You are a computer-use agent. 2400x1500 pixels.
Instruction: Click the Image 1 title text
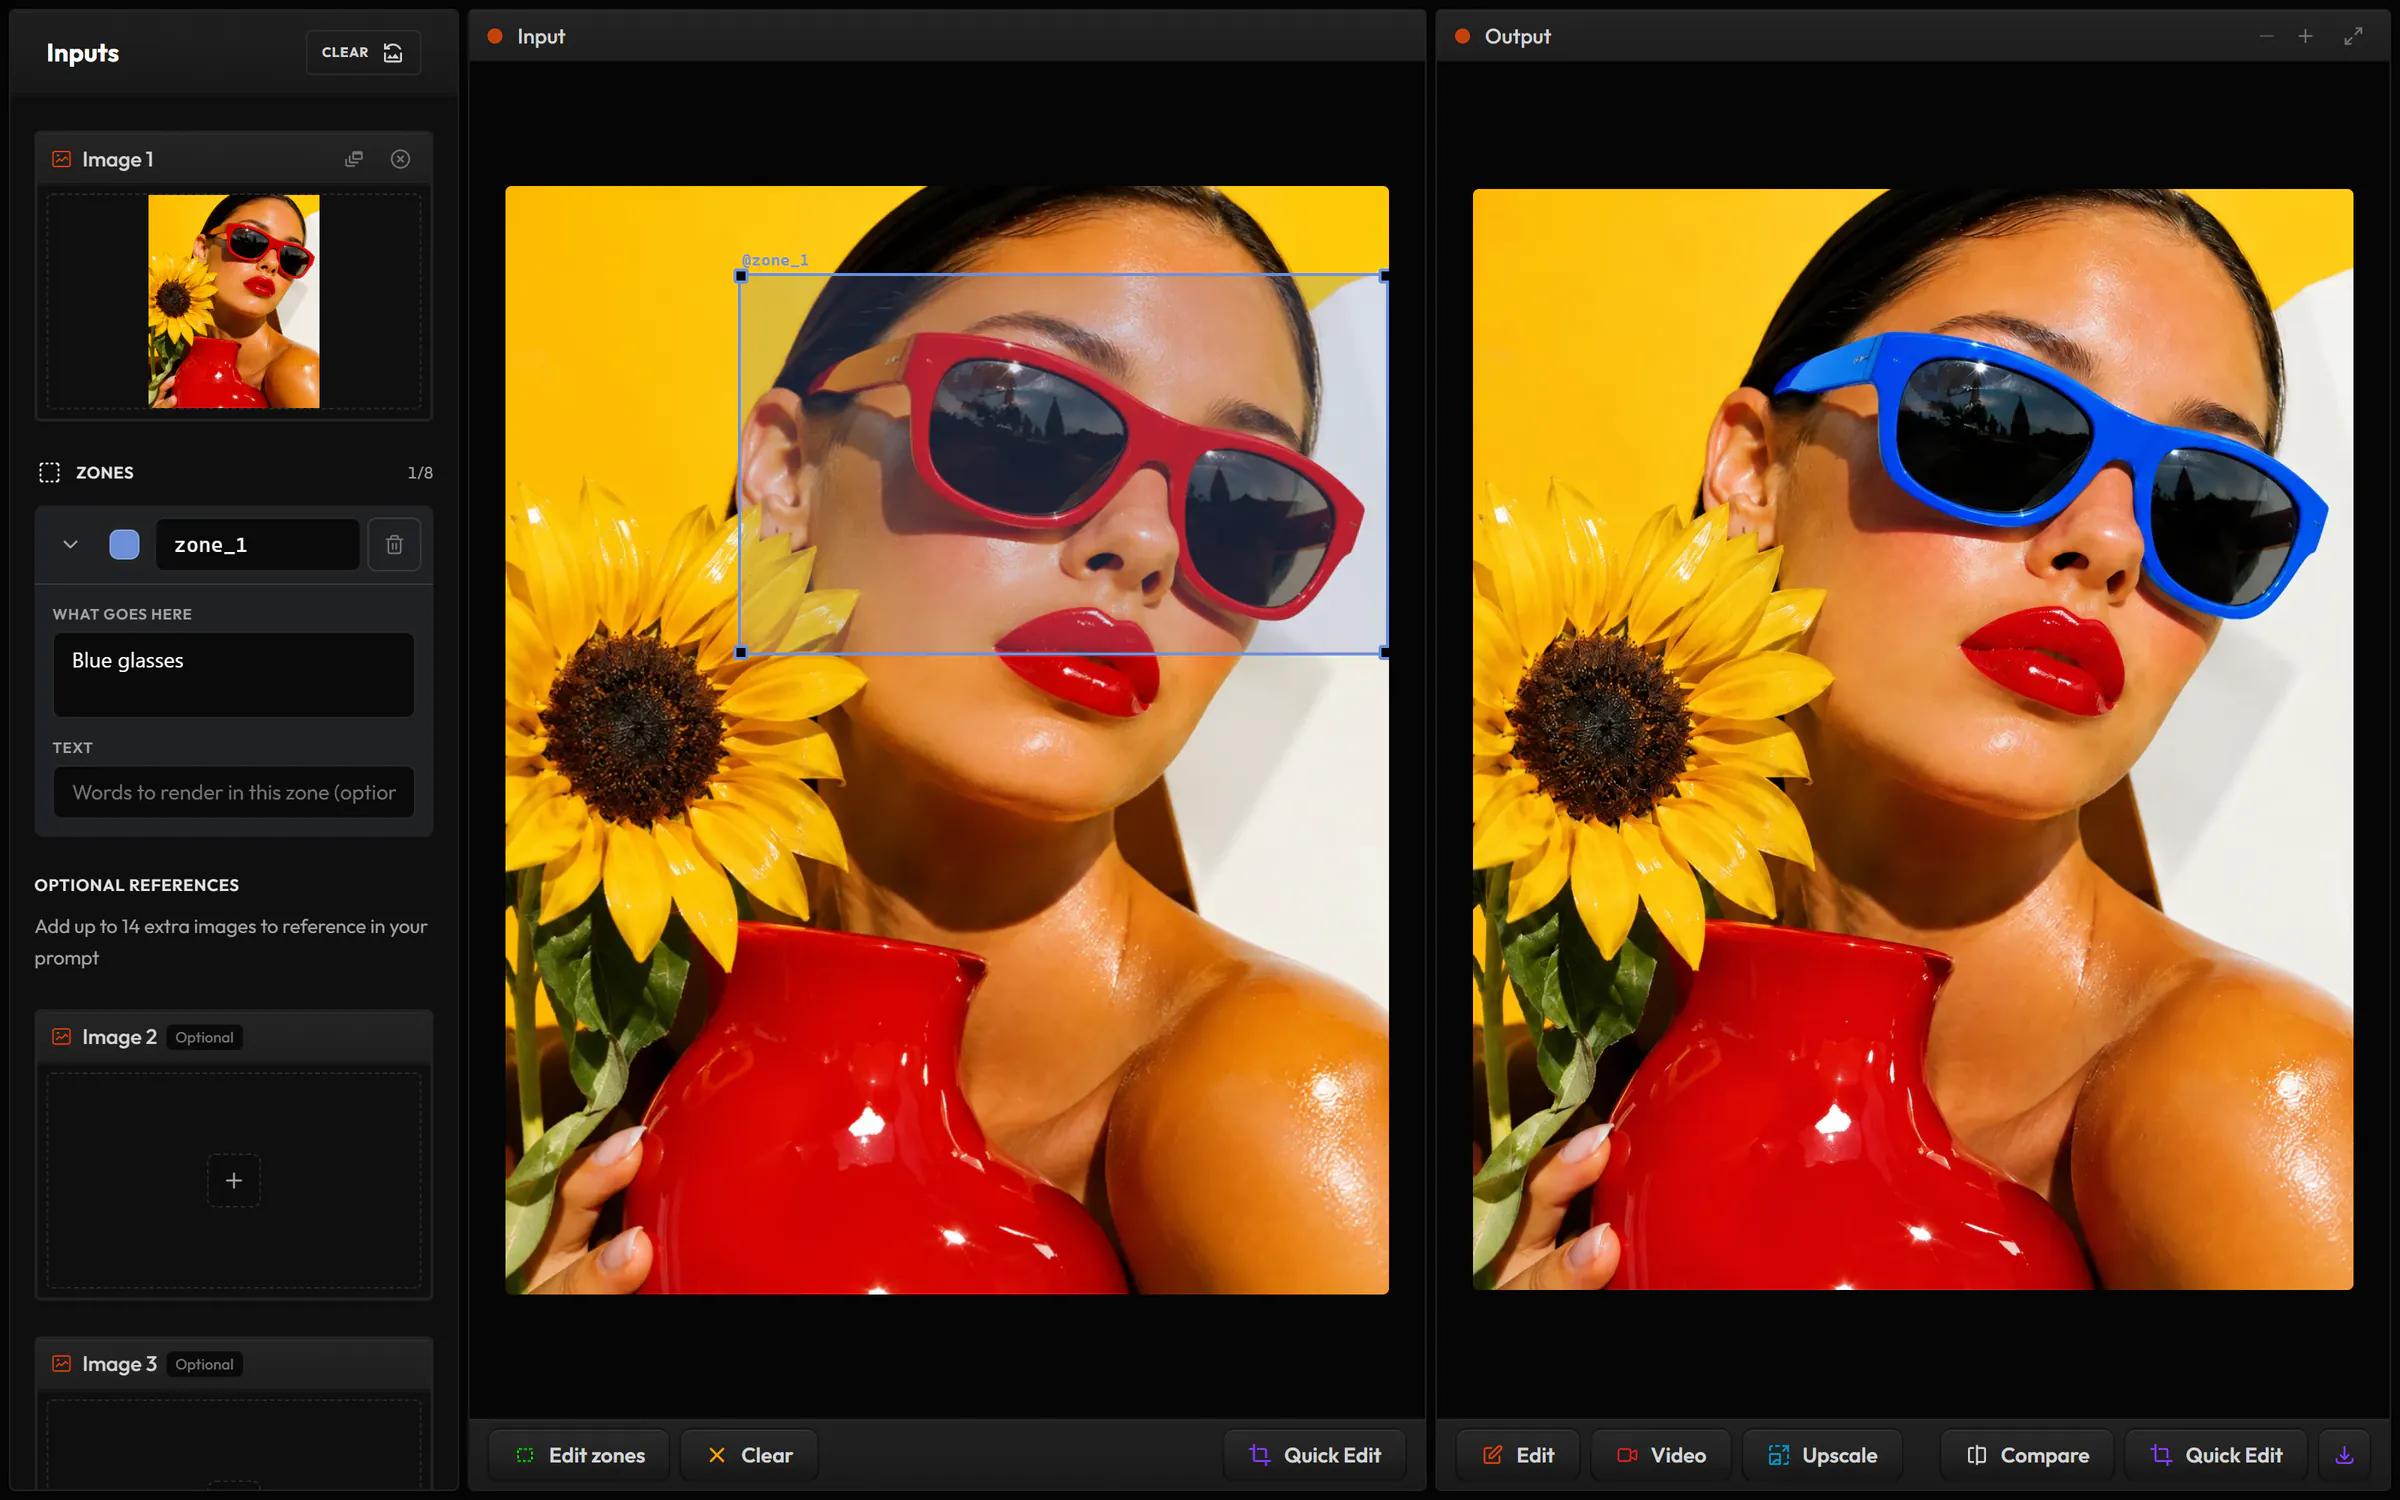(118, 159)
